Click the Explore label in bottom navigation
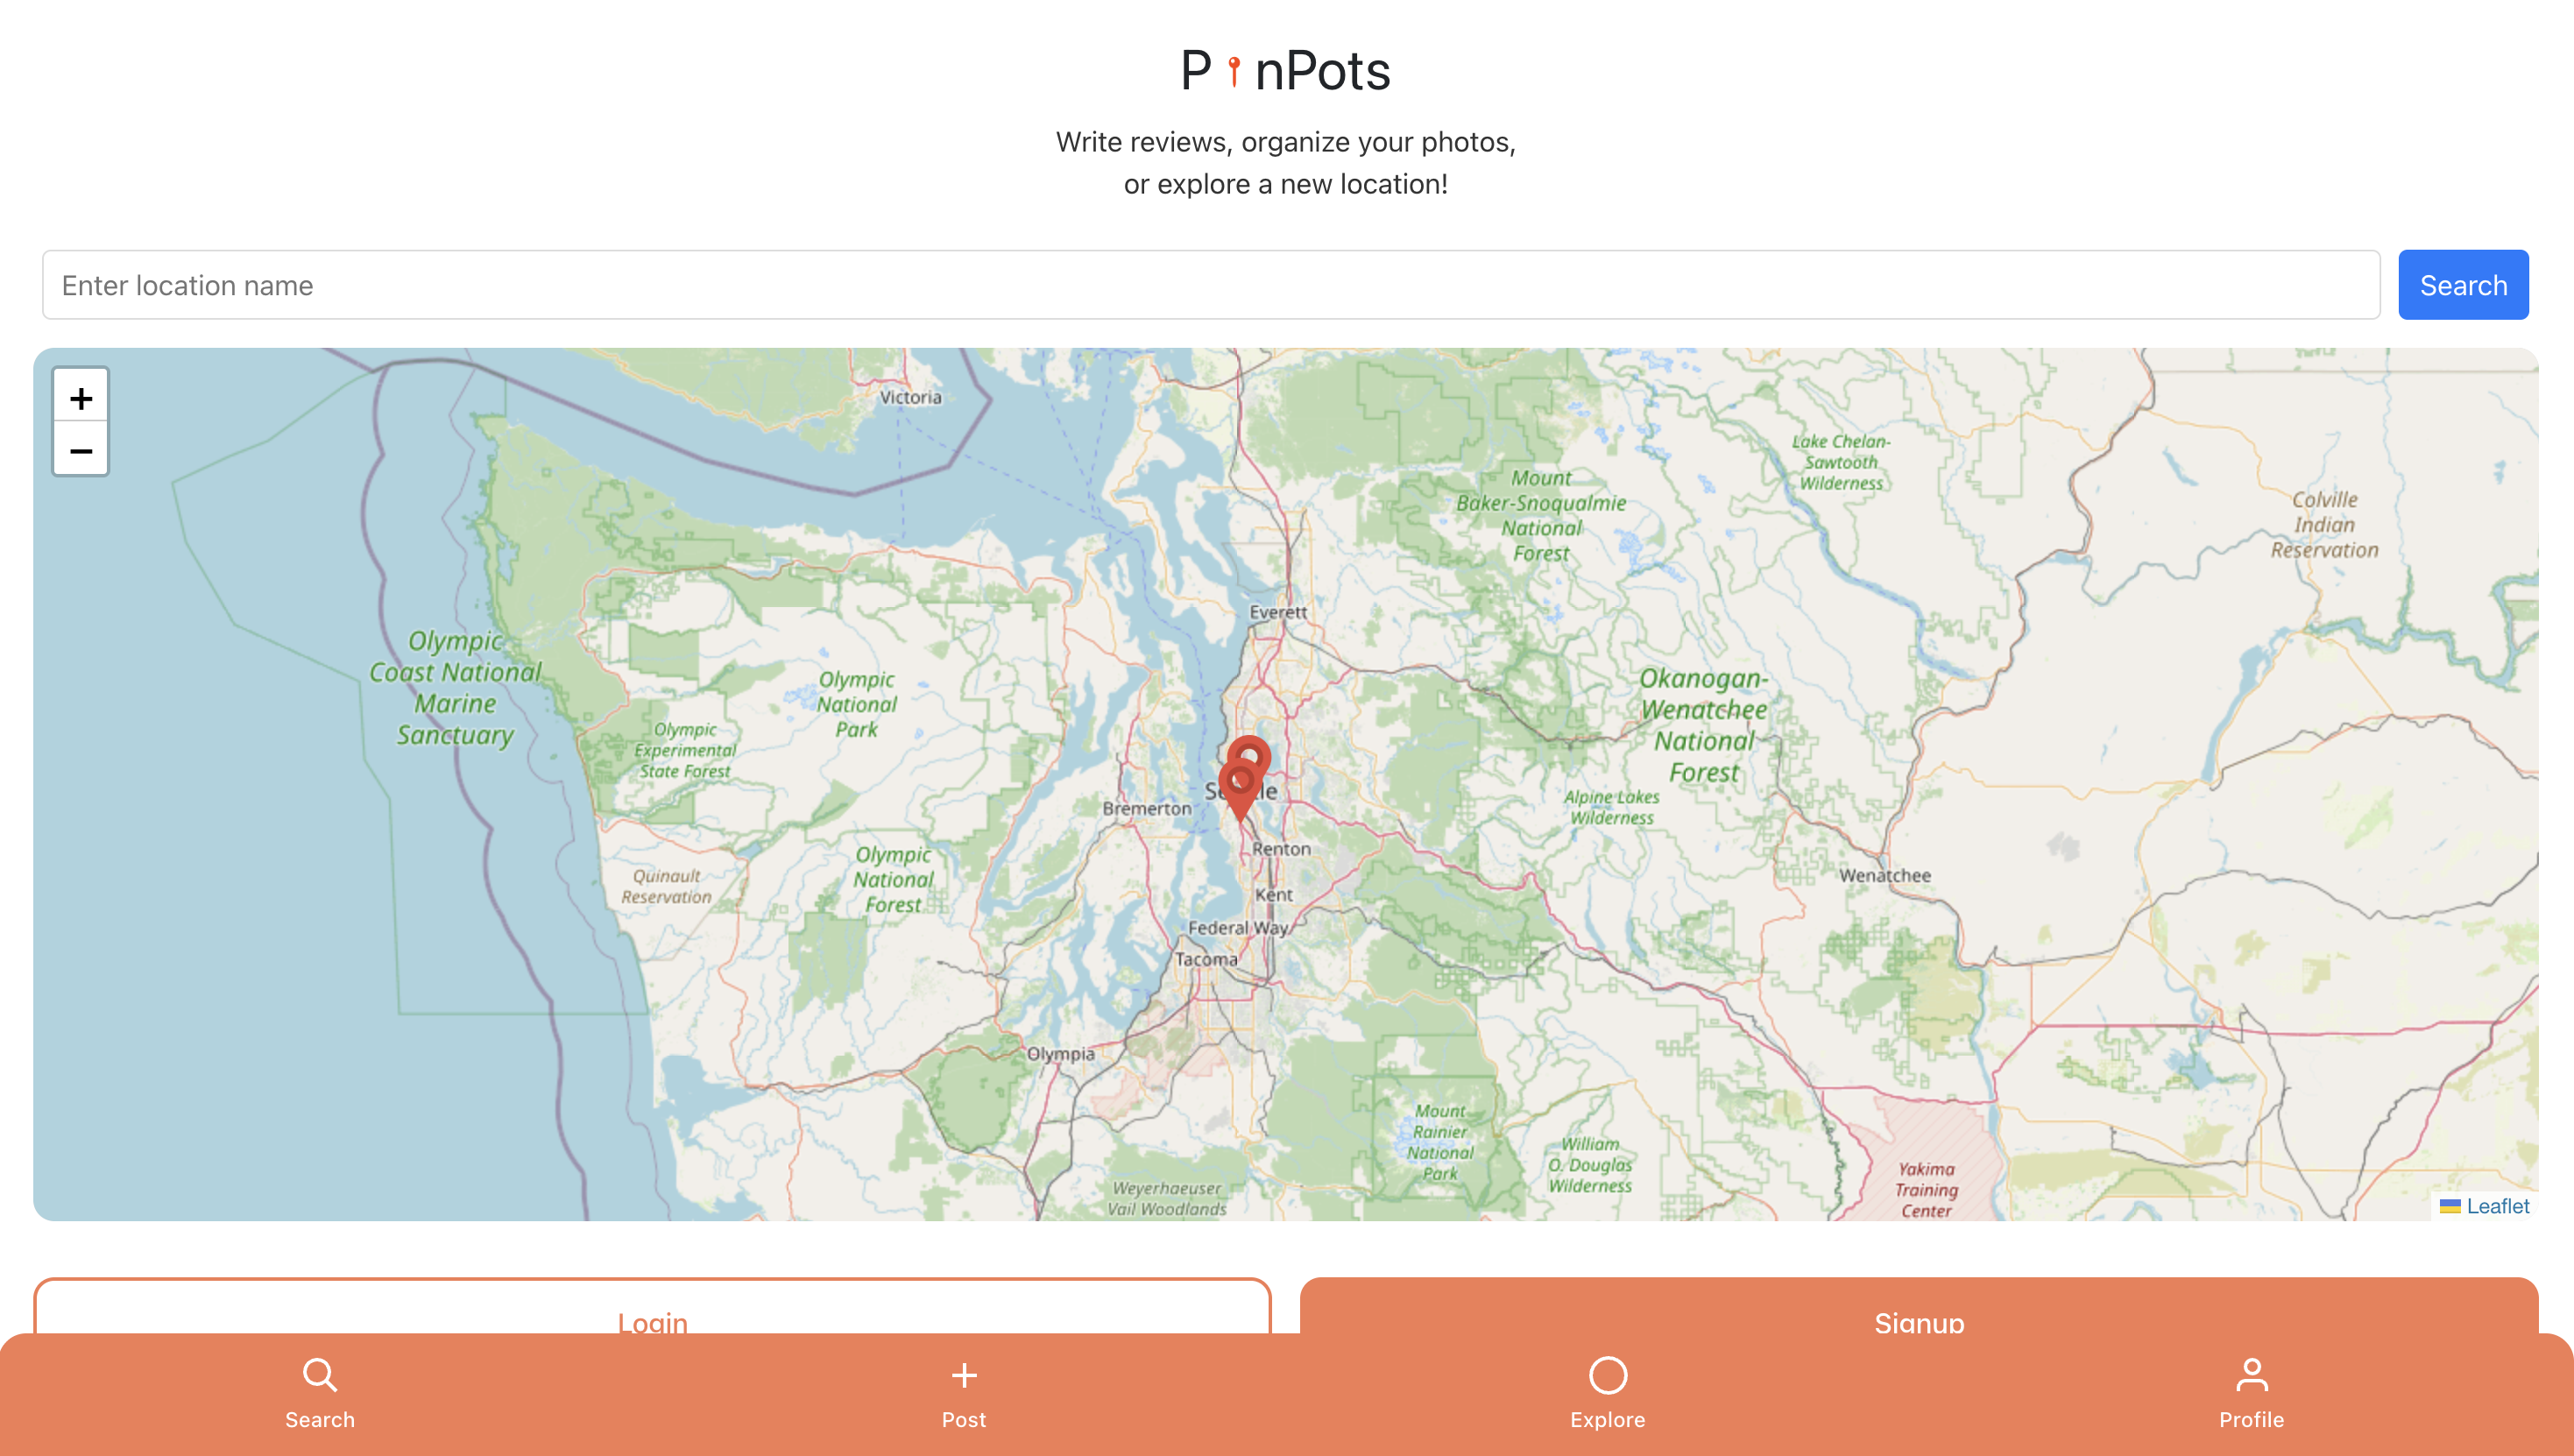The height and width of the screenshot is (1456, 2574). click(x=1608, y=1420)
